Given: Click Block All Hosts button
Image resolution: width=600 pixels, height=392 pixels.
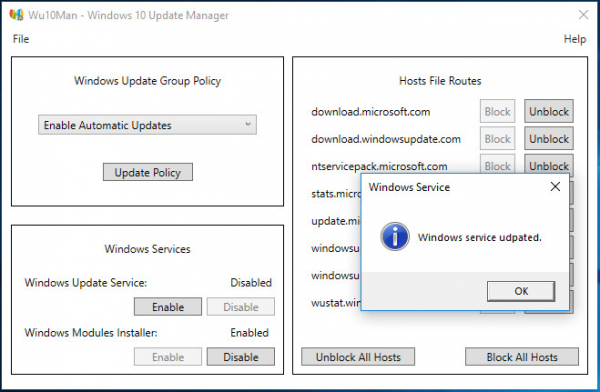Looking at the screenshot, I should 522,357.
